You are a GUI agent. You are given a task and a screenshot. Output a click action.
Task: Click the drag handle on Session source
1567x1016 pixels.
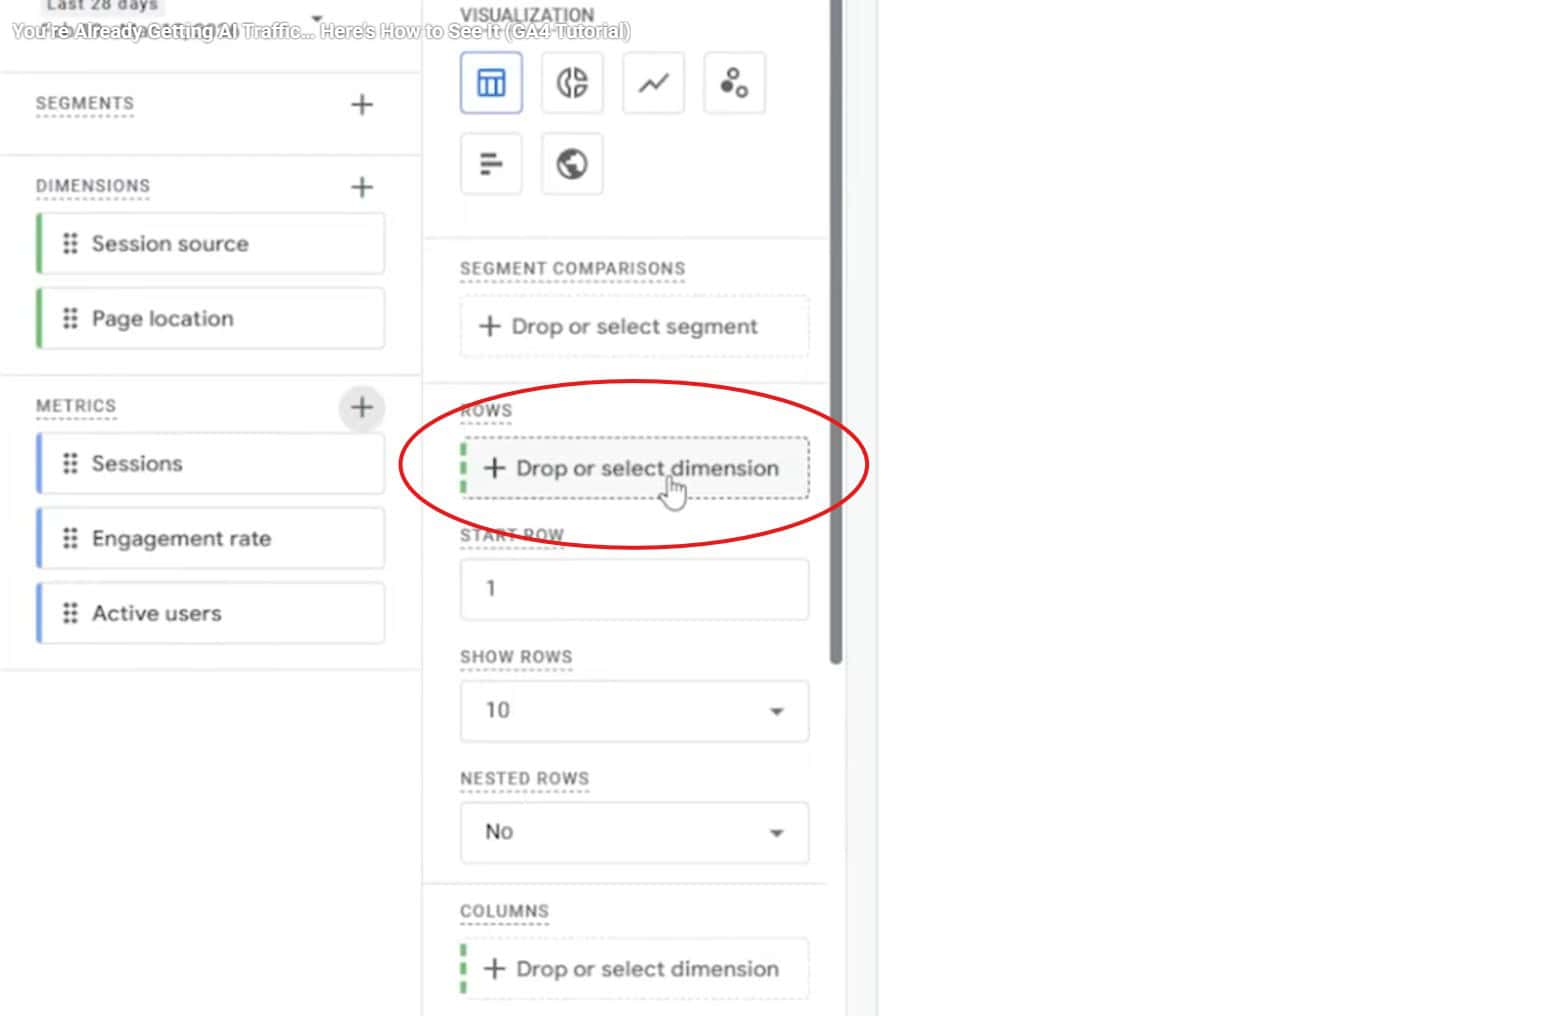pos(69,243)
